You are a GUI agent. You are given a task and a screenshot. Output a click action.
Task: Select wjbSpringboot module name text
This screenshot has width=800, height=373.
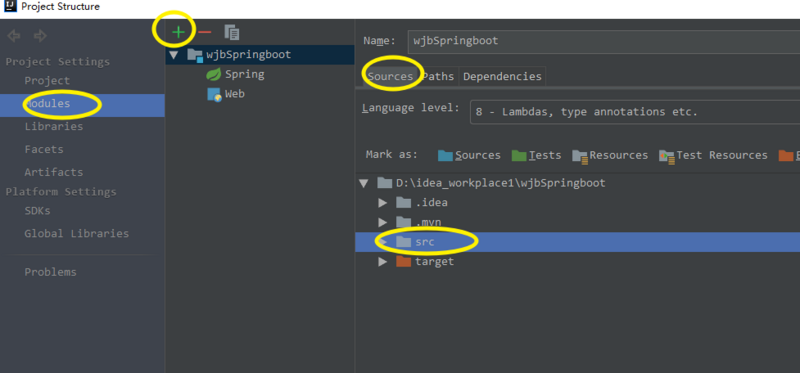click(248, 55)
